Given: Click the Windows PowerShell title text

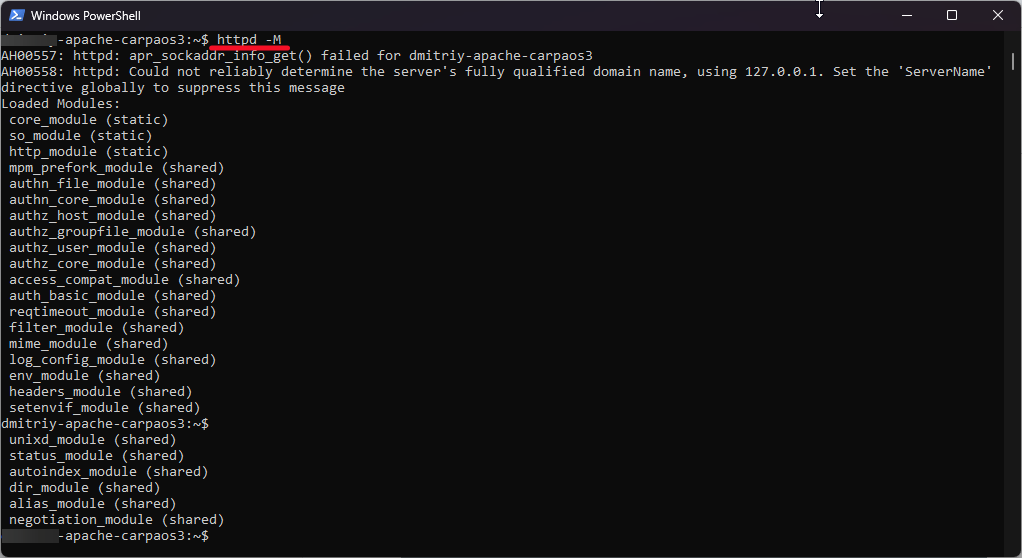Looking at the screenshot, I should pos(86,16).
